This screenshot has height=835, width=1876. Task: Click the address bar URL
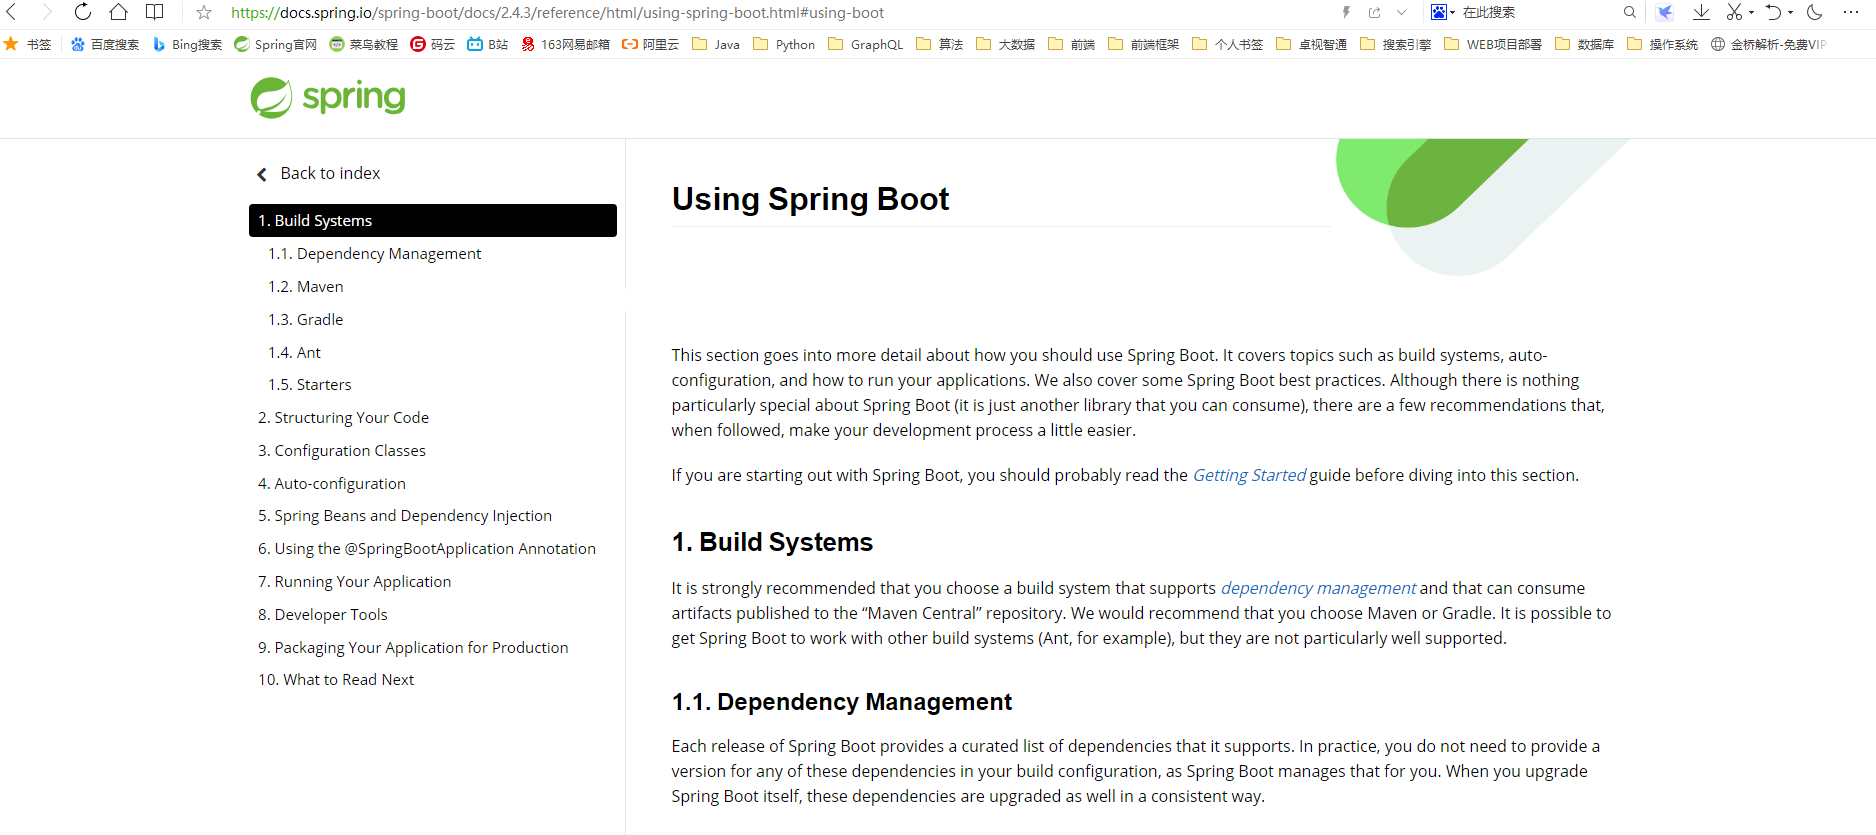[557, 13]
